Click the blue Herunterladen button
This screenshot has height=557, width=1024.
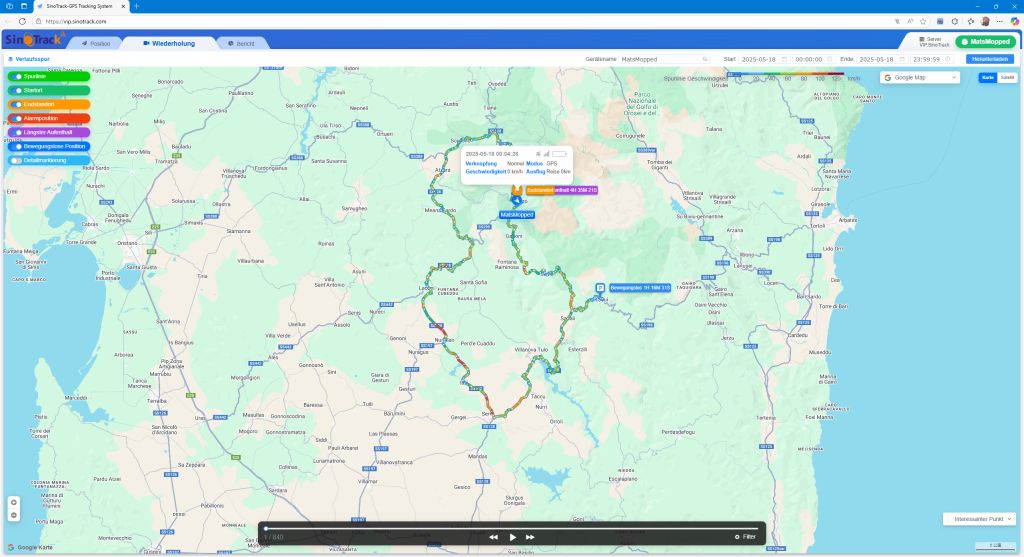[989, 59]
